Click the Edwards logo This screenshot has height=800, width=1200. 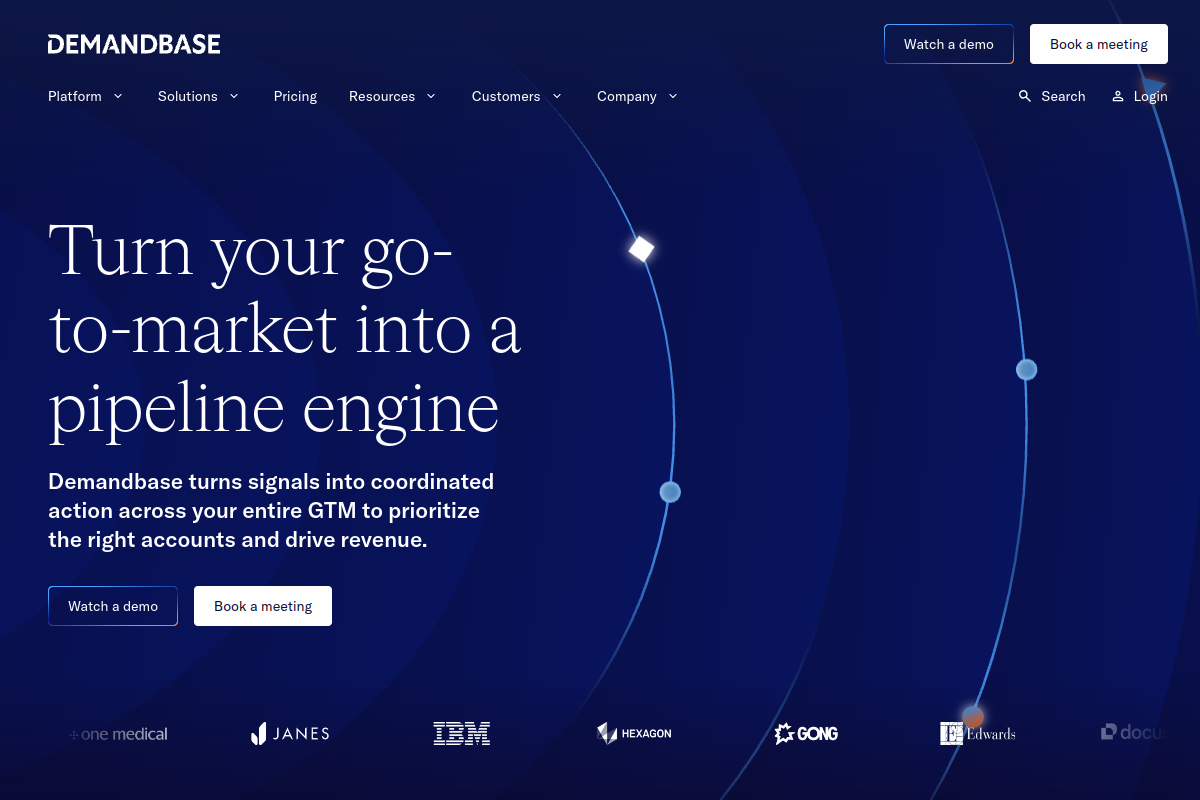tap(978, 734)
